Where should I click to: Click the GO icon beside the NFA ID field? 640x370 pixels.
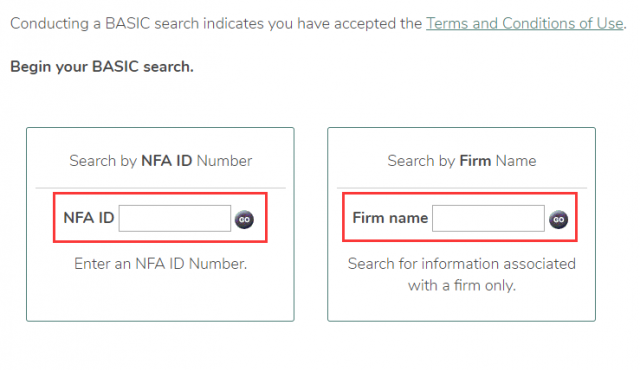click(244, 219)
